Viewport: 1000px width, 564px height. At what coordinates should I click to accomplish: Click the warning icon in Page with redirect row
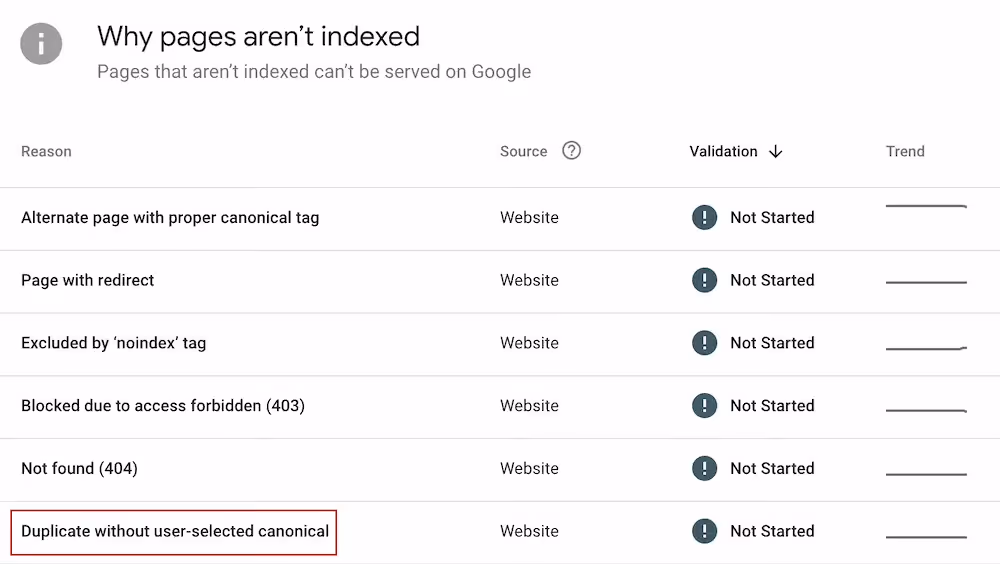[704, 280]
